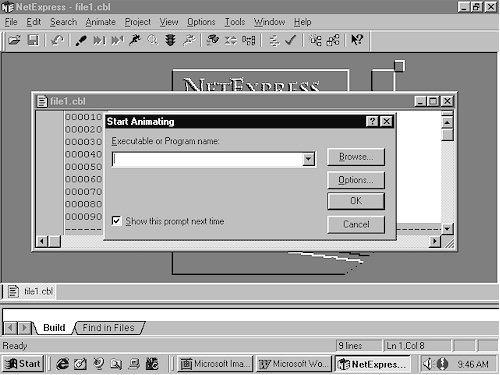
Task: Click the context Help arrow-question icon
Action: coord(357,40)
